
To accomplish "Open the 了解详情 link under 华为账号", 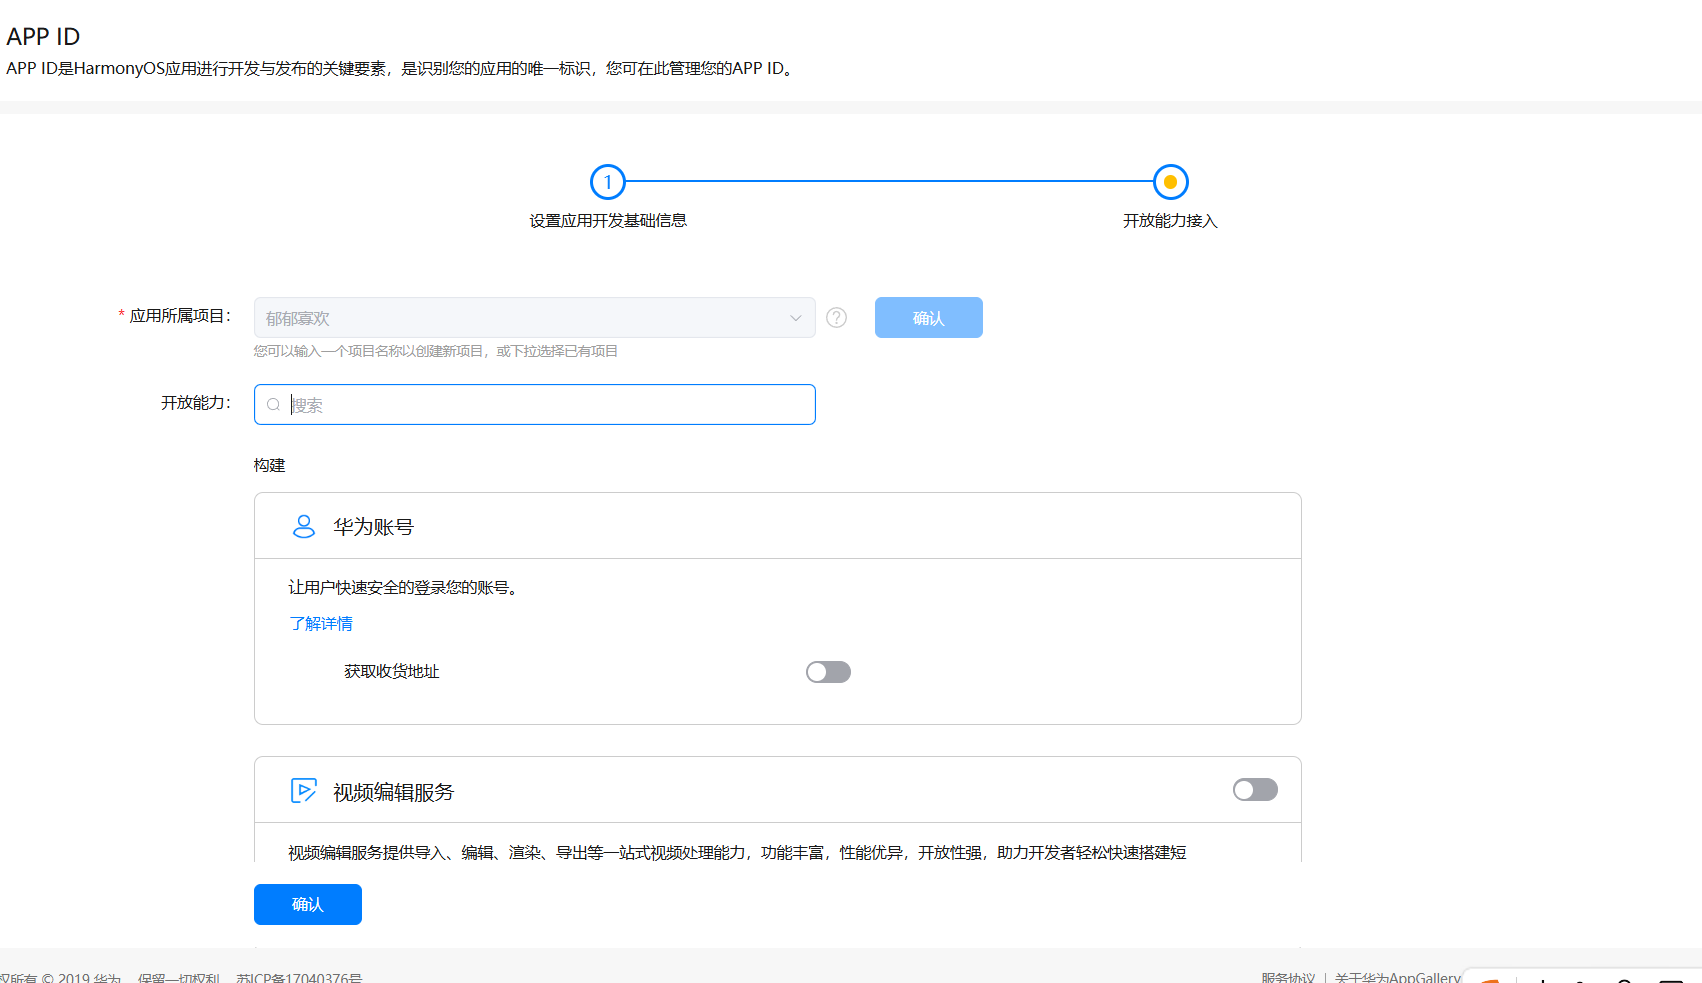I will [x=321, y=624].
